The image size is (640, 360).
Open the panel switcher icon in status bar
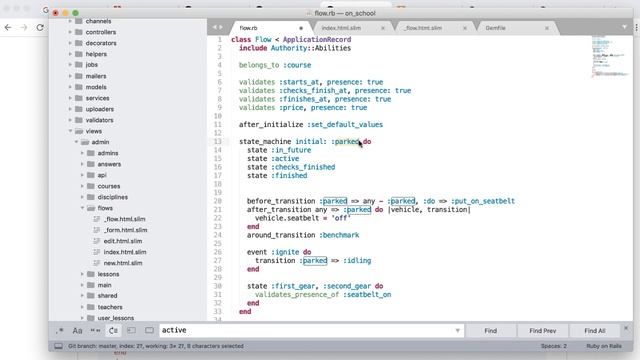coord(58,346)
